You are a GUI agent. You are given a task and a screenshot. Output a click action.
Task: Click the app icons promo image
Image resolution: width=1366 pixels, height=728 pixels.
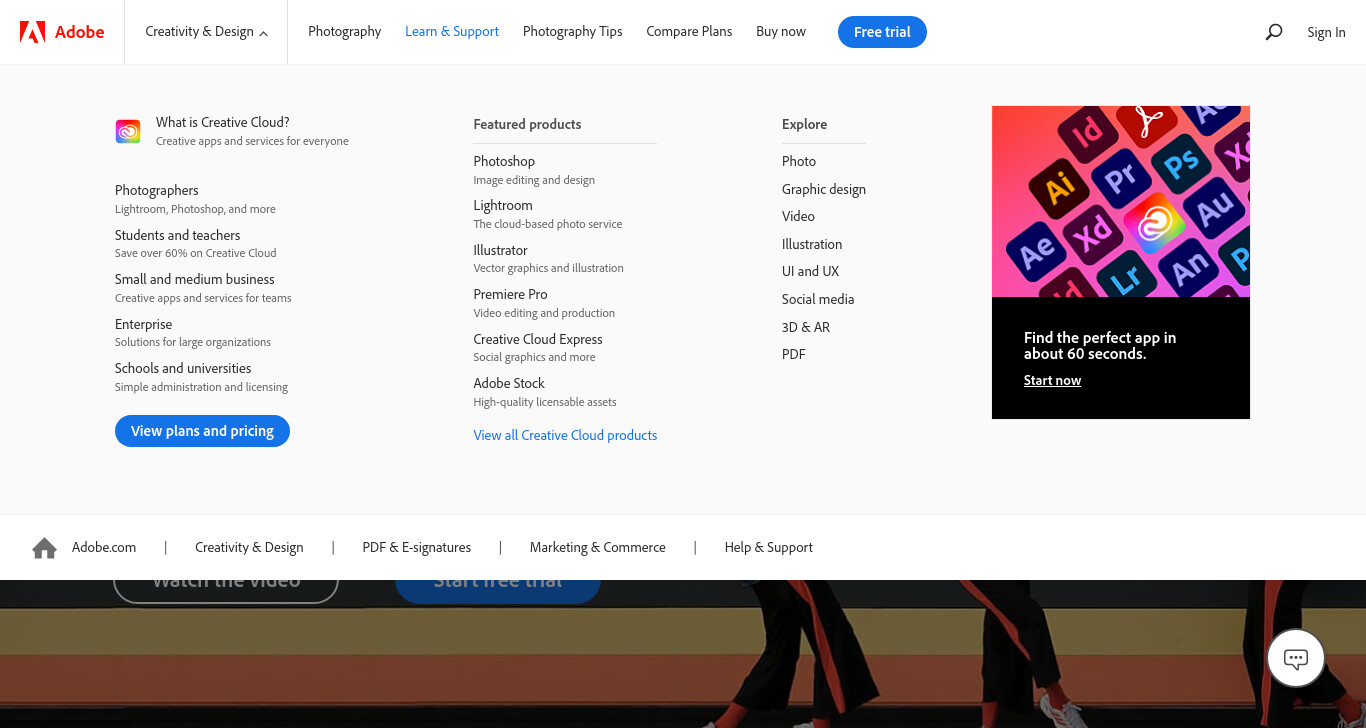point(1121,201)
